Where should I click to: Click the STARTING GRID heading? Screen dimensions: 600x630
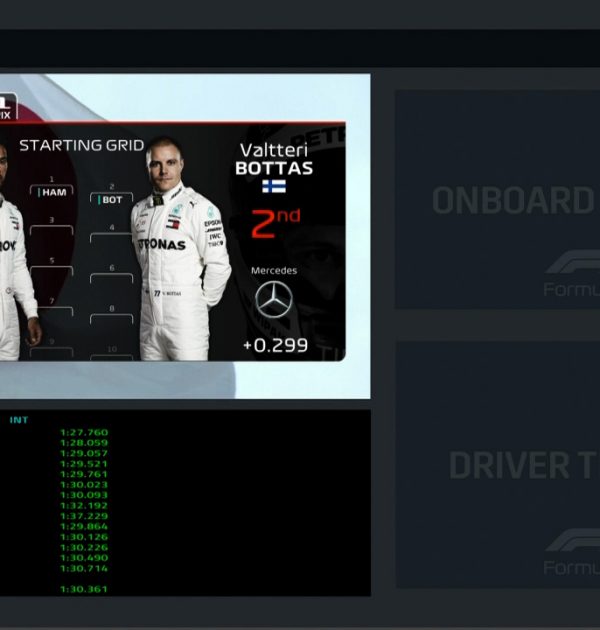point(82,145)
